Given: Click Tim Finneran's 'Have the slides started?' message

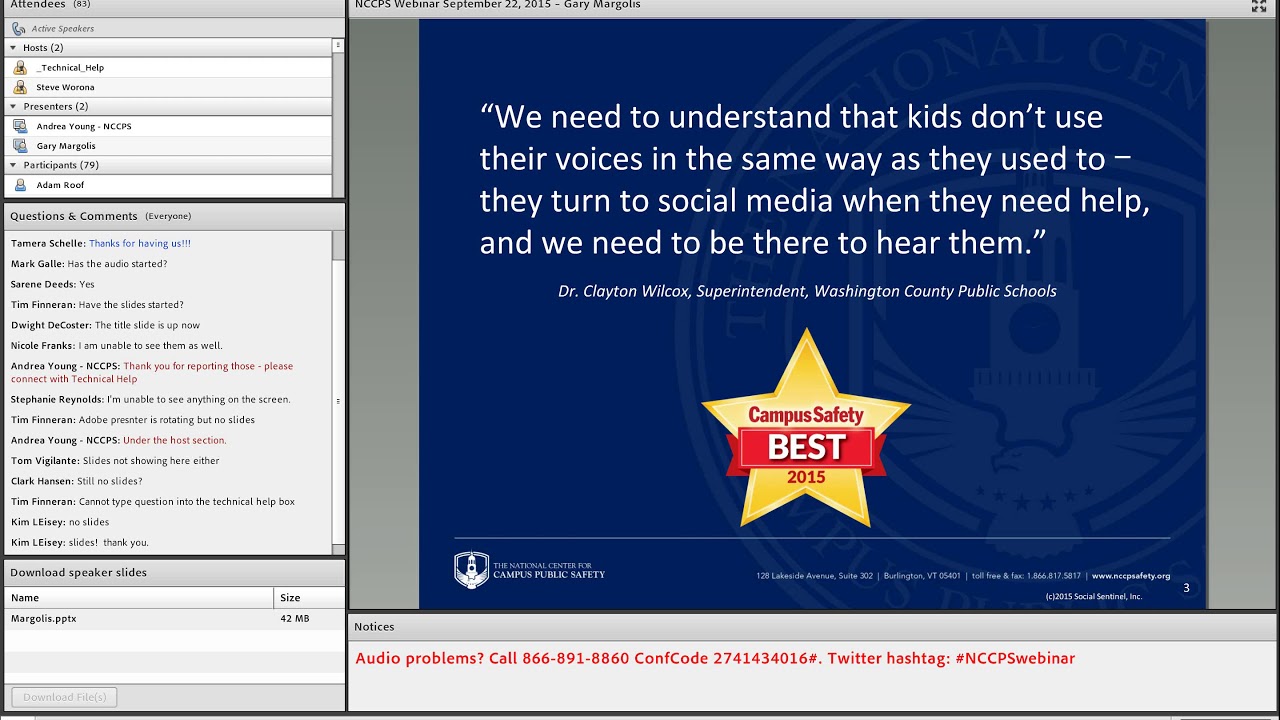Looking at the screenshot, I should tap(97, 305).
